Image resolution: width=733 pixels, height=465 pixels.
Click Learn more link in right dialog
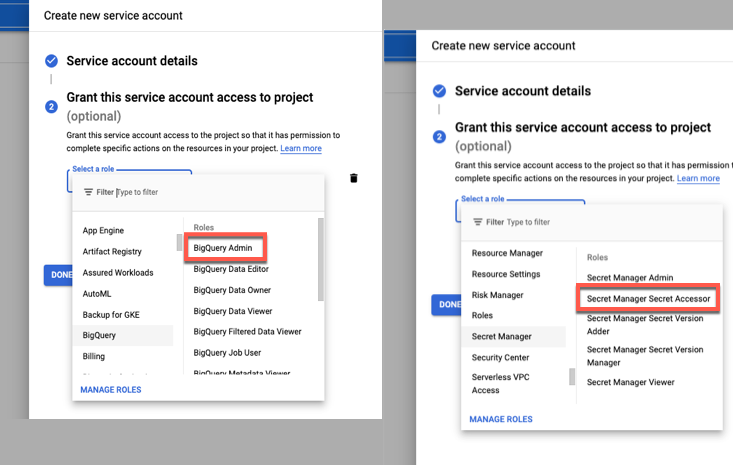[x=698, y=178]
